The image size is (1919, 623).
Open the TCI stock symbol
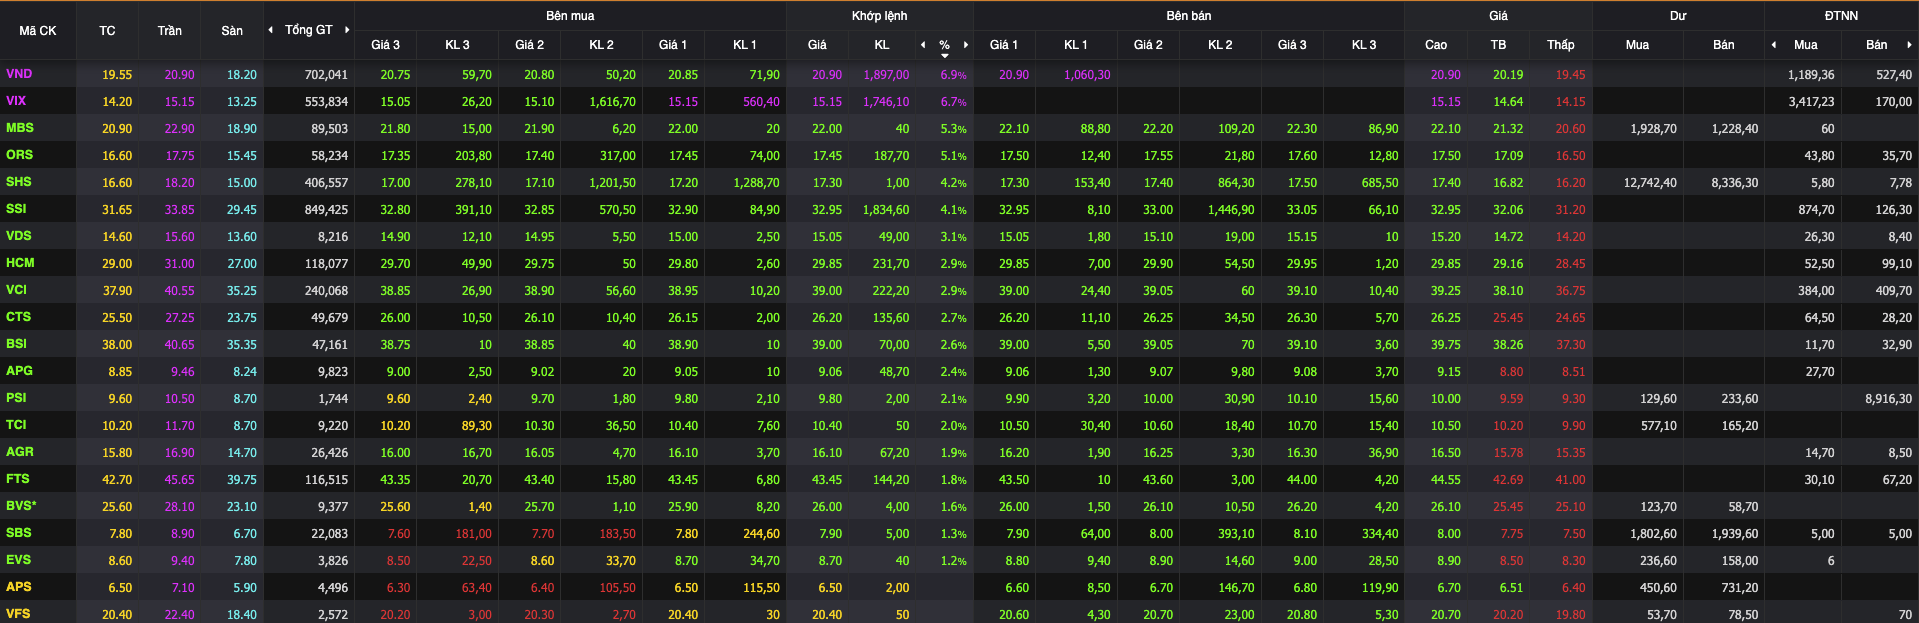(16, 425)
